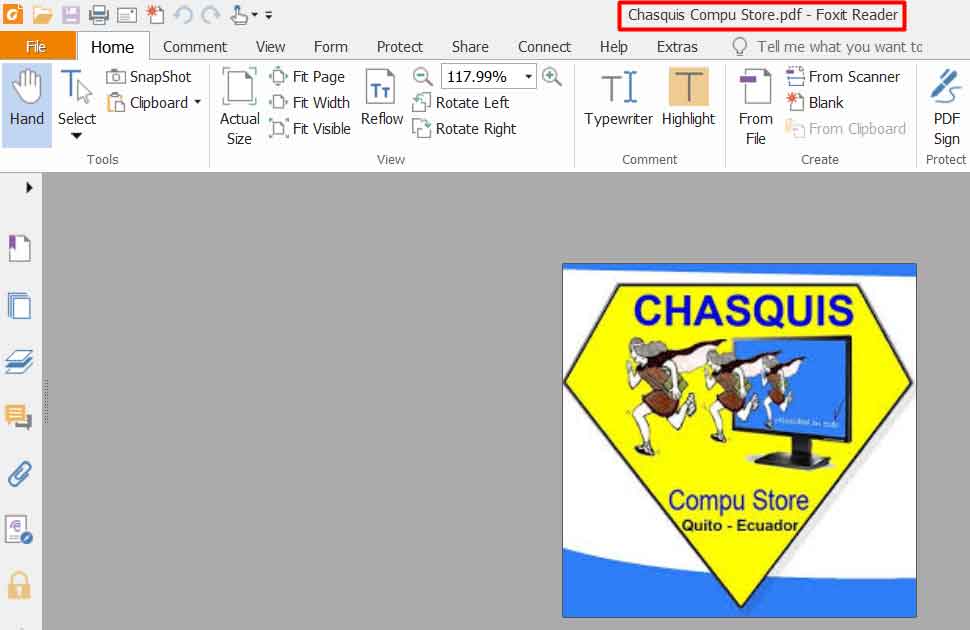Open the zoom percentage dropdown arrow

(x=528, y=77)
